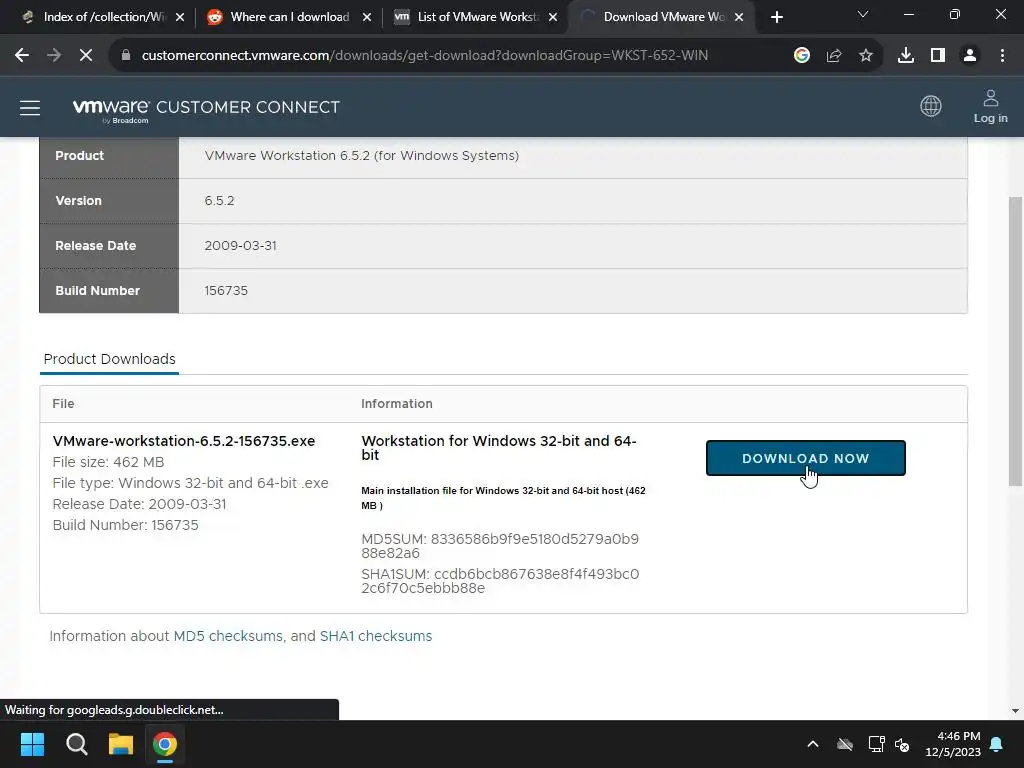The width and height of the screenshot is (1024, 768).
Task: Go back to the previous page
Action: point(22,56)
